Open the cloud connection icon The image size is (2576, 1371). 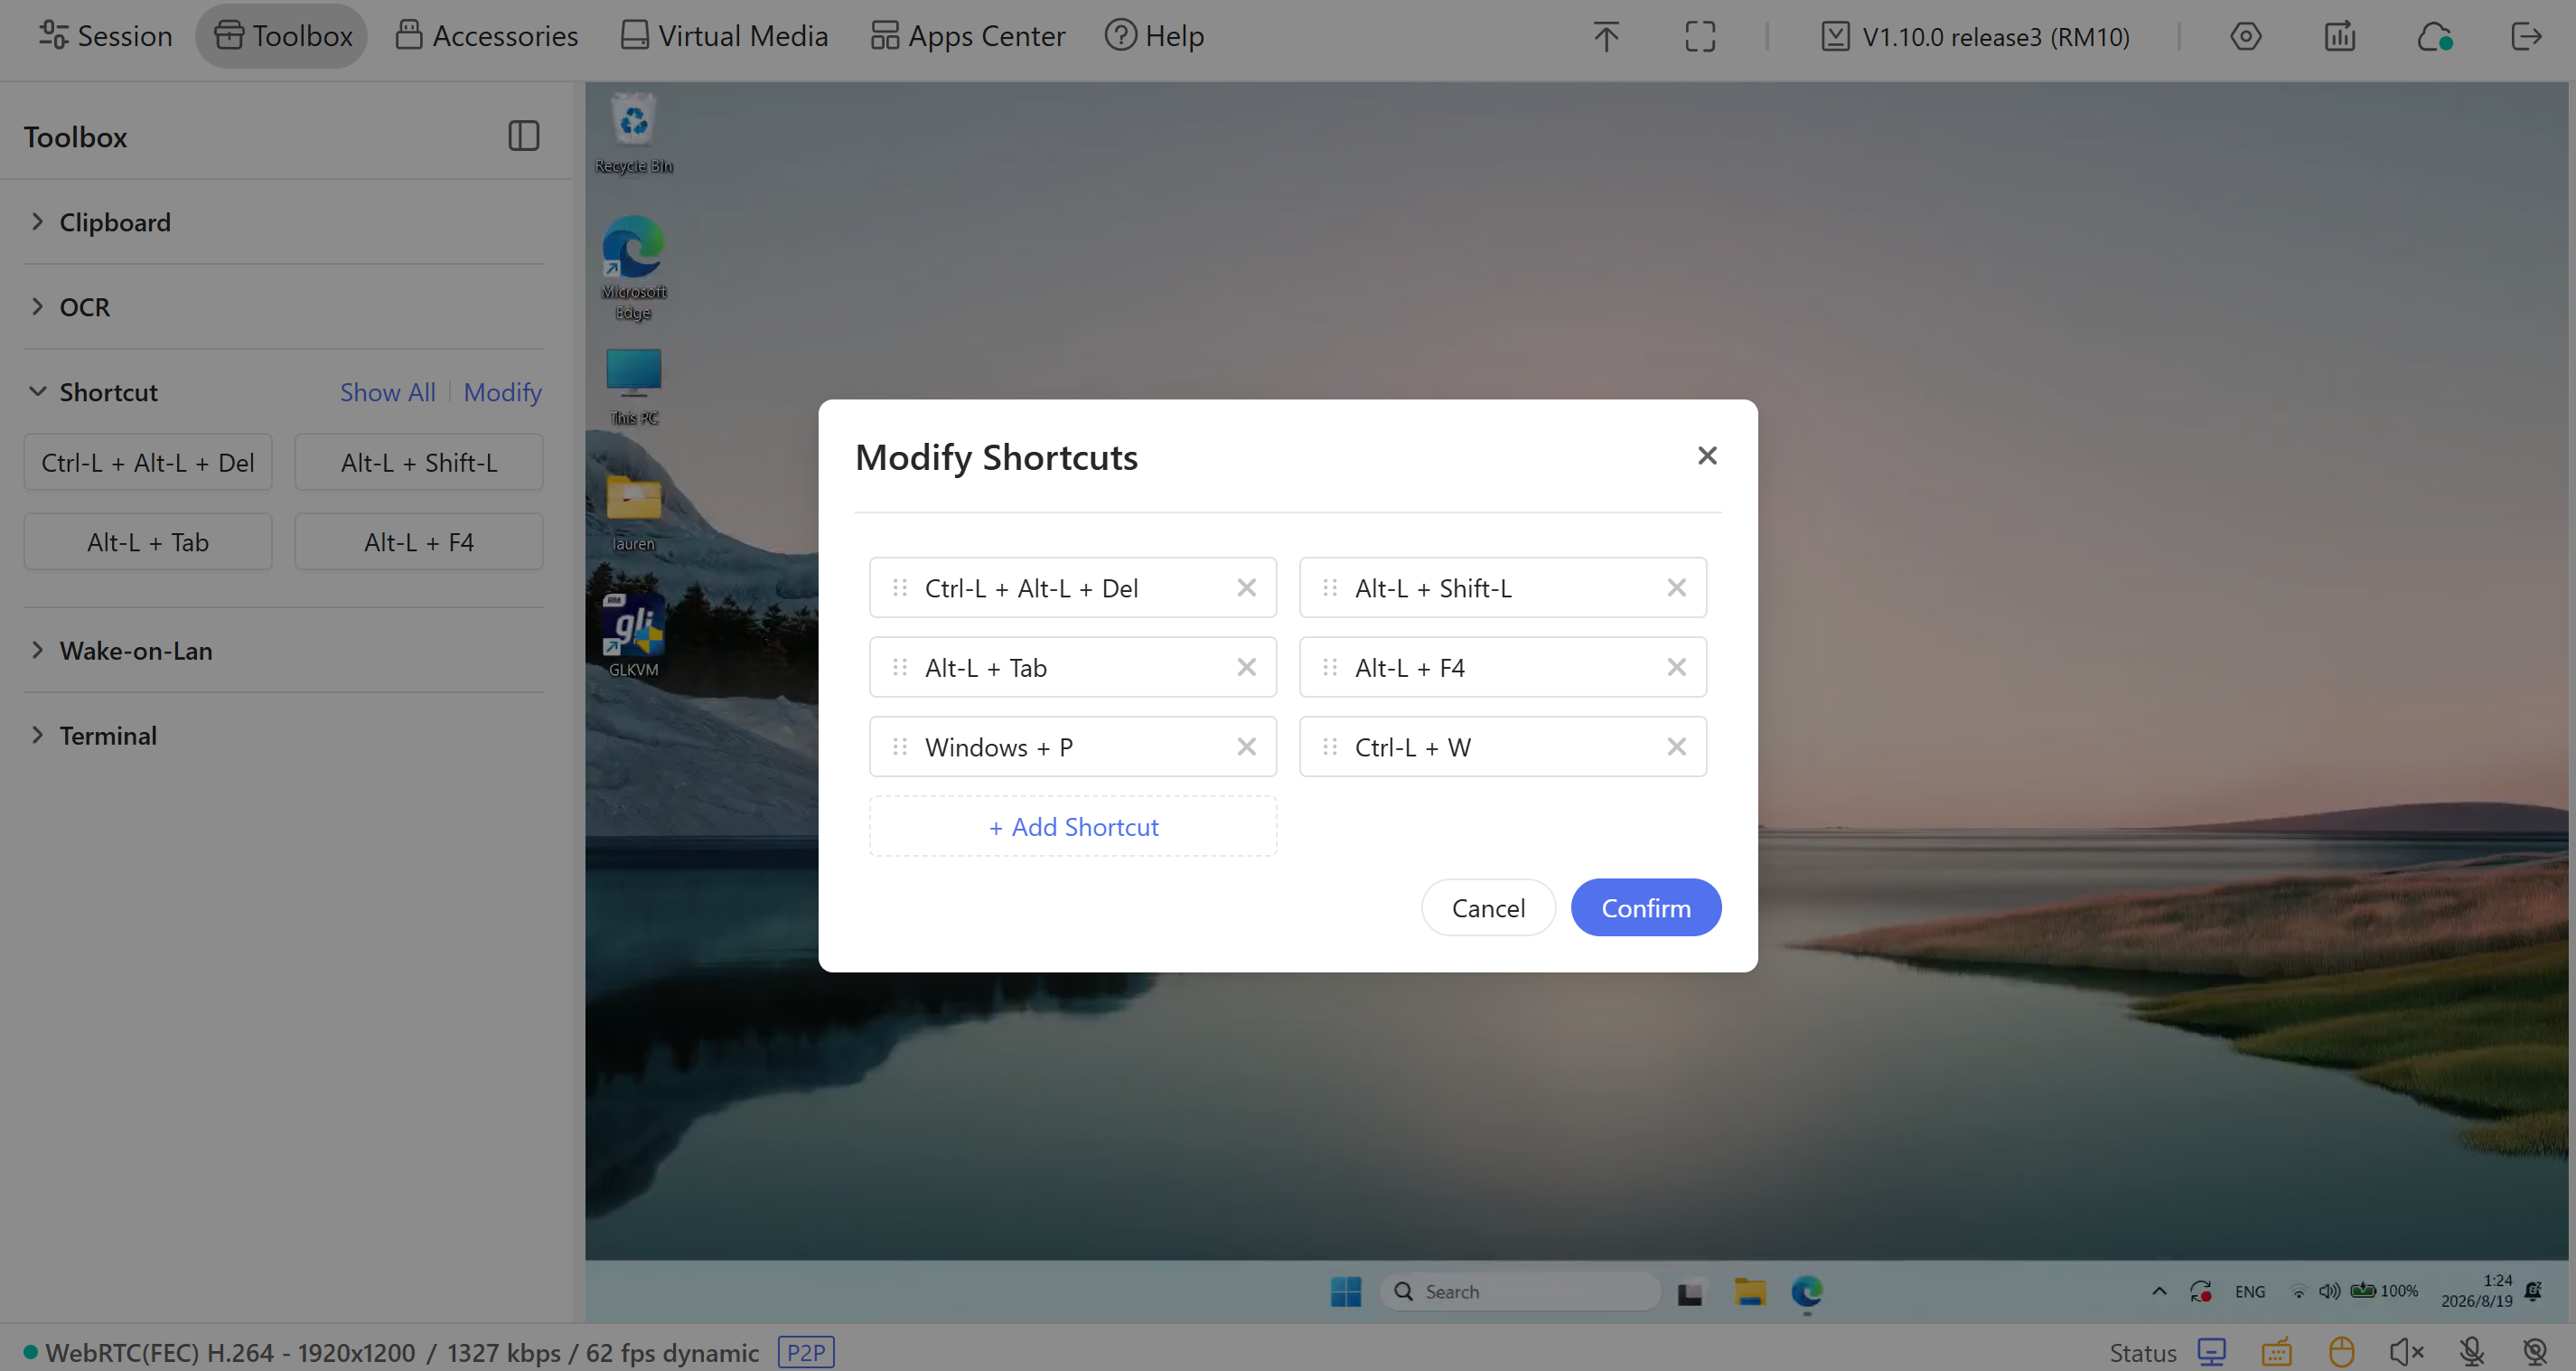coord(2434,37)
